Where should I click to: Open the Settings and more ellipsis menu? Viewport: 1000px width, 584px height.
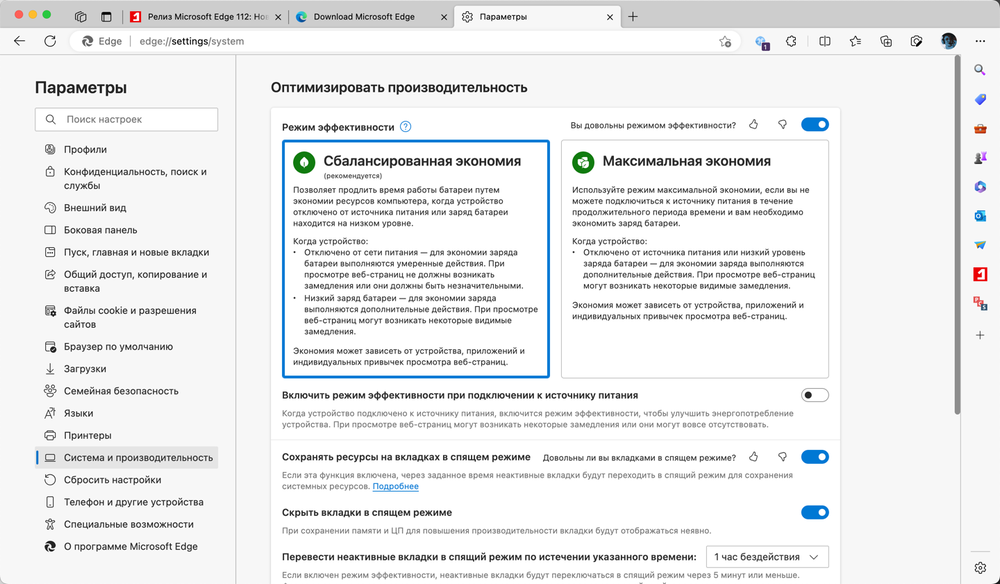pyautogui.click(x=980, y=41)
